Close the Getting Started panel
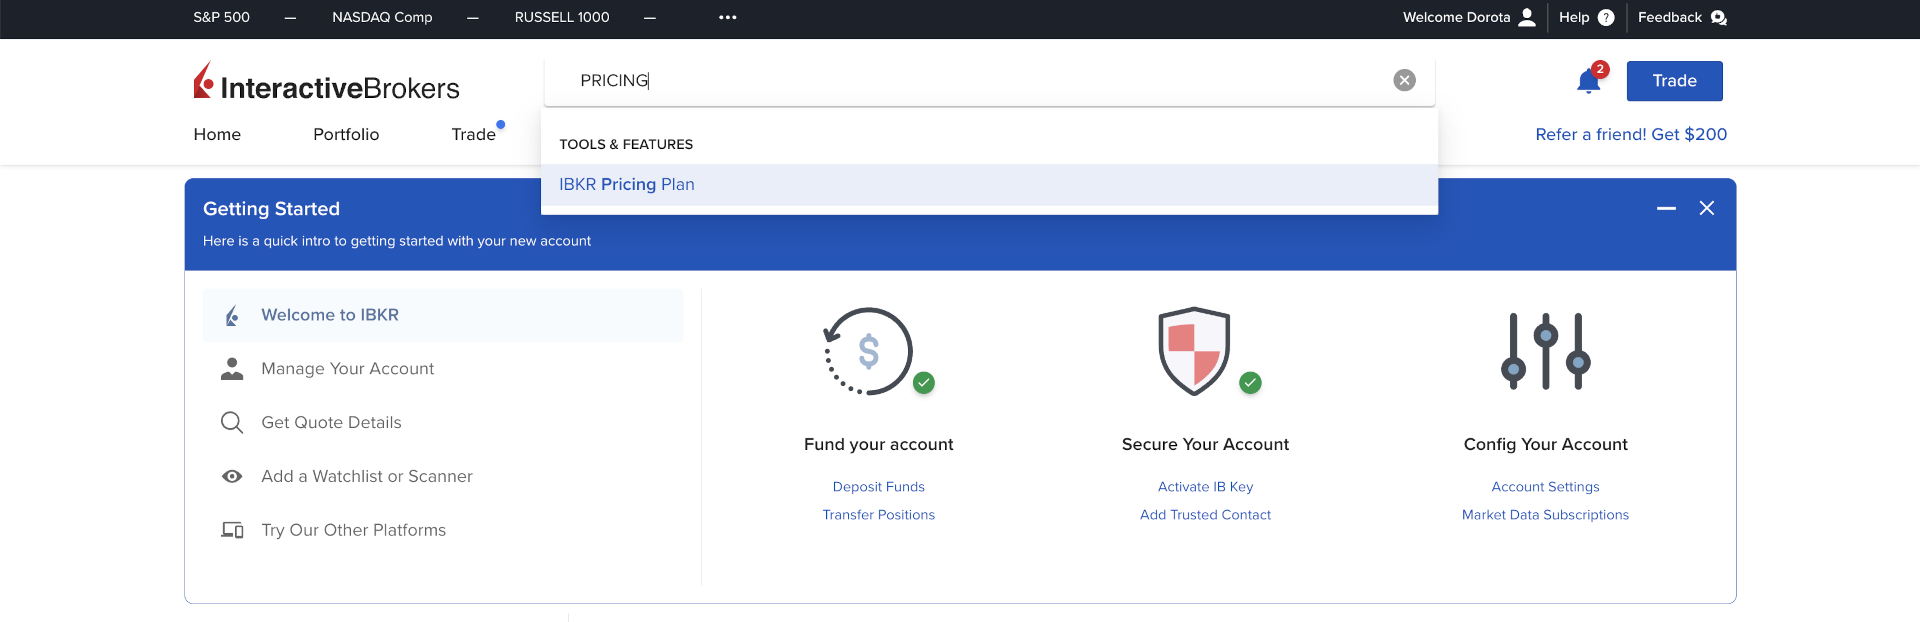Screen dimensions: 1920x622 [1707, 208]
